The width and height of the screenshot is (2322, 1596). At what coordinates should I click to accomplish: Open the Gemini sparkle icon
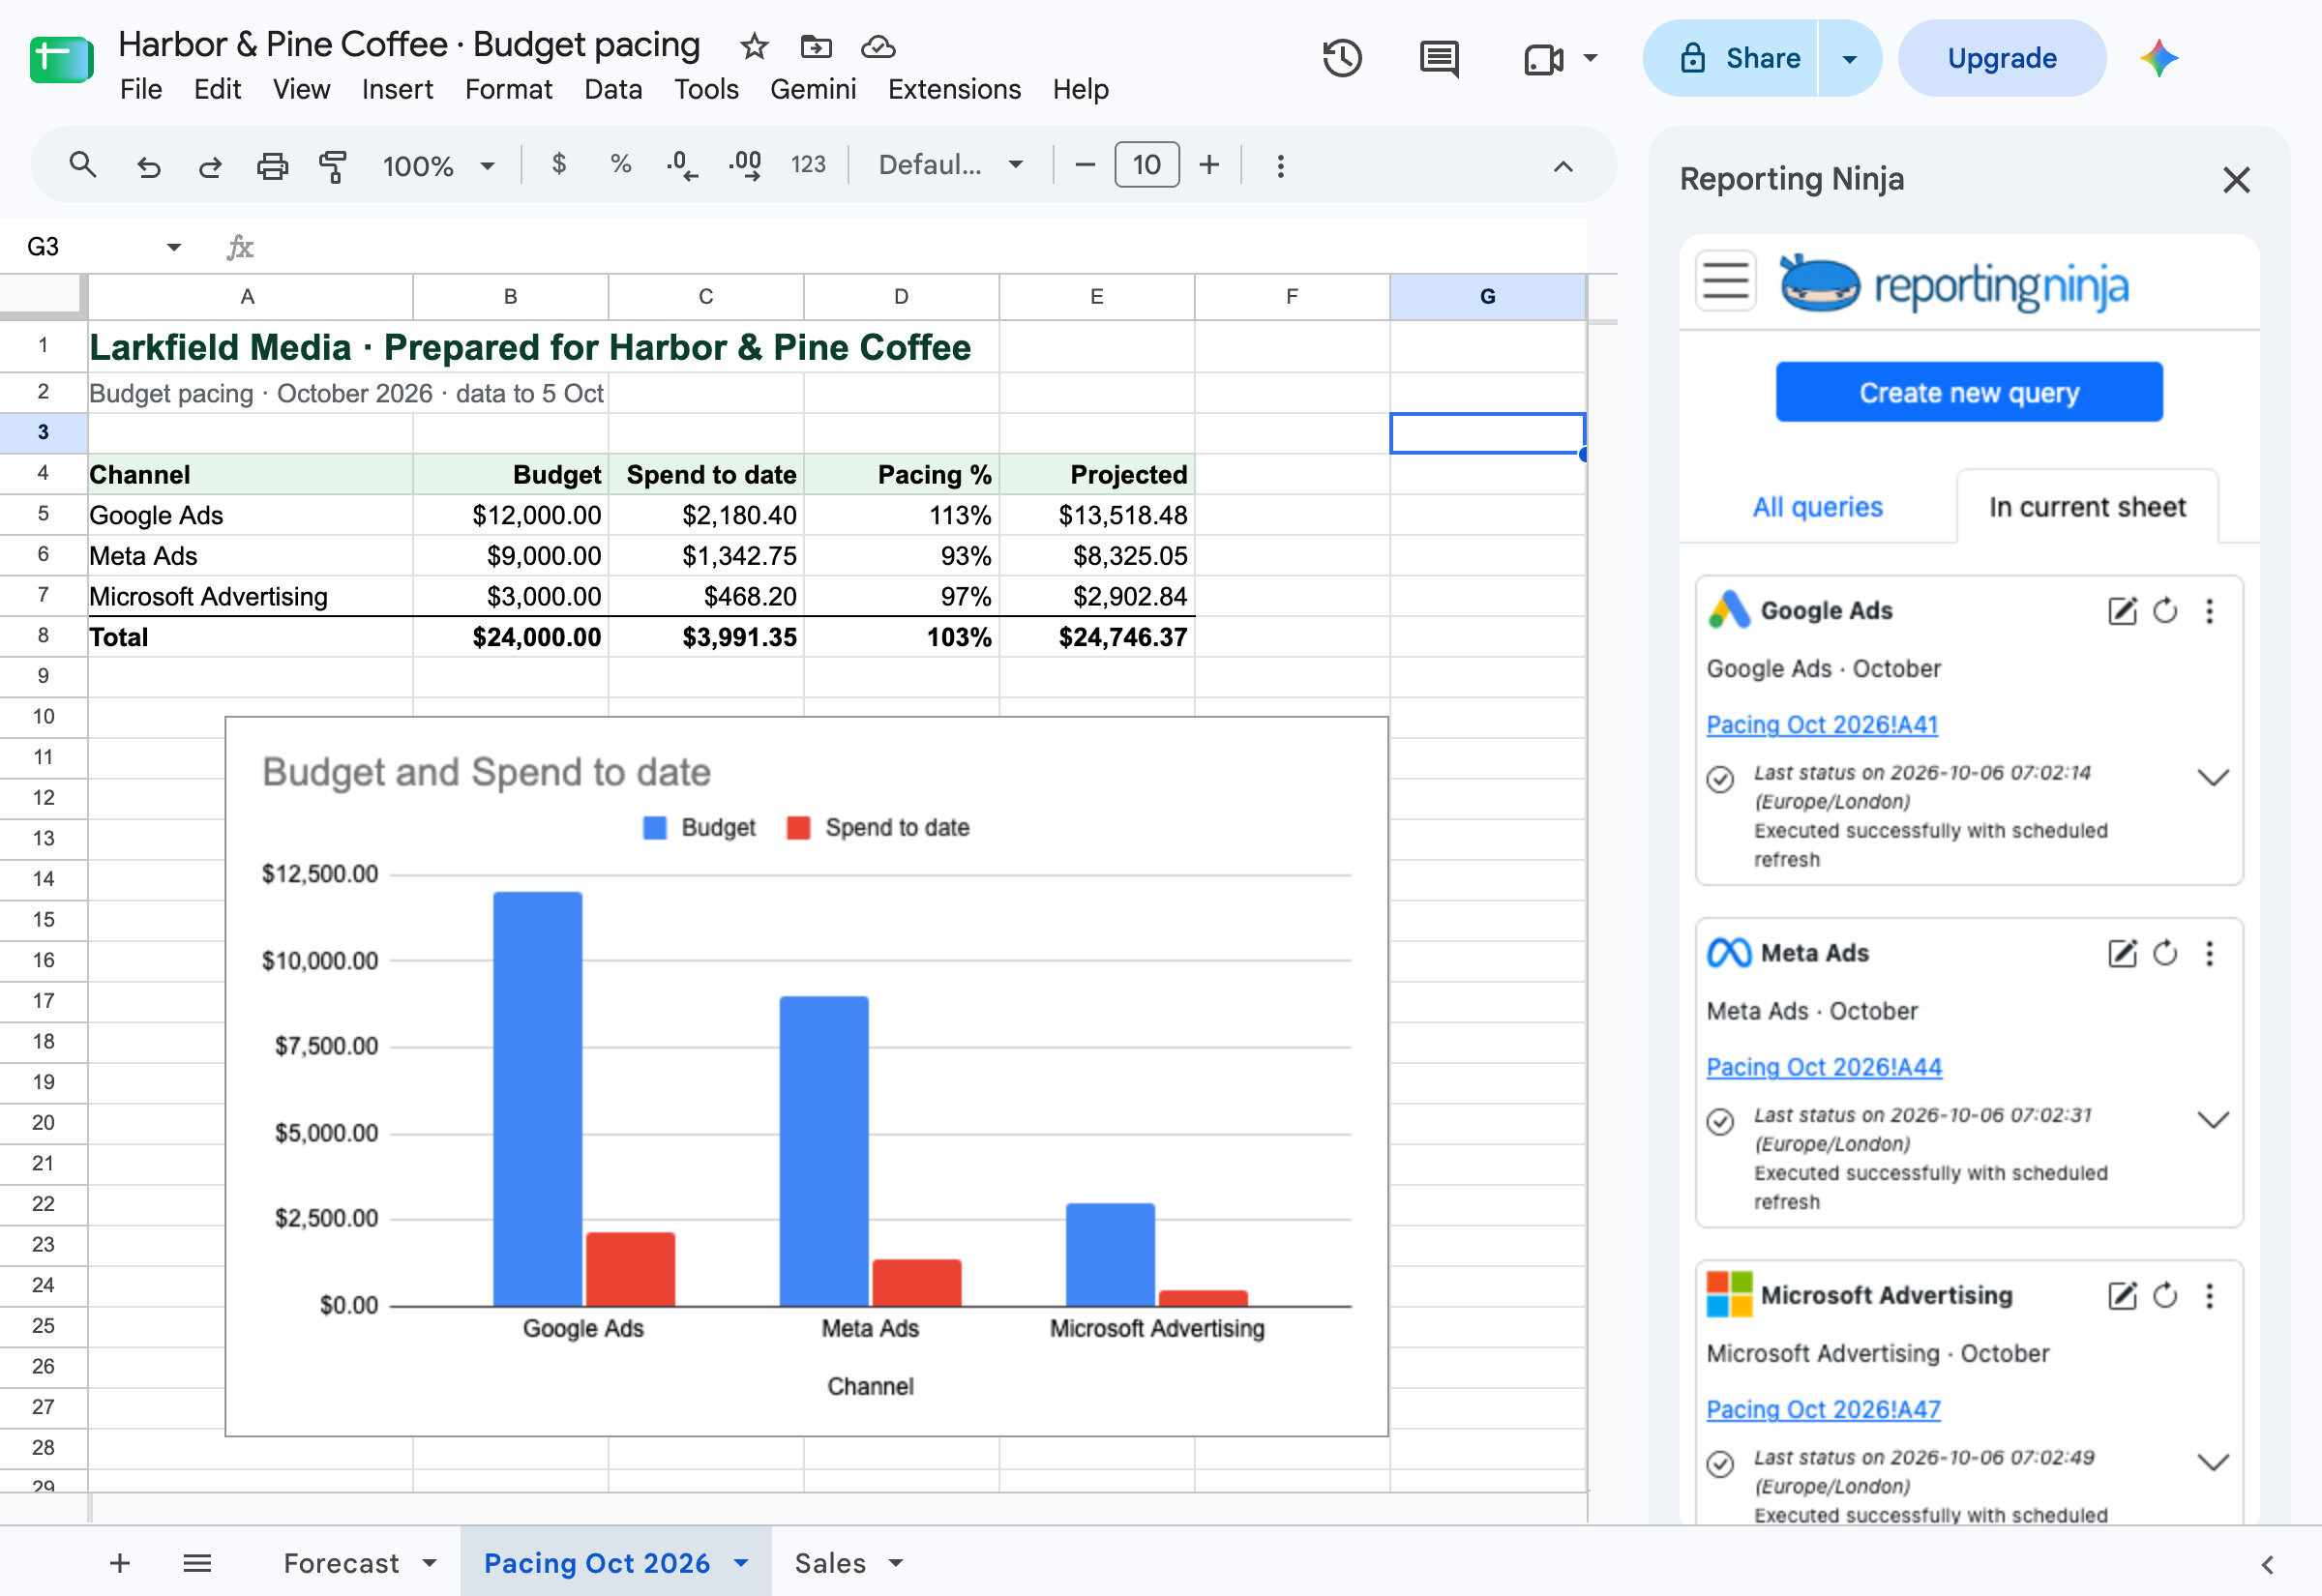pos(2158,58)
